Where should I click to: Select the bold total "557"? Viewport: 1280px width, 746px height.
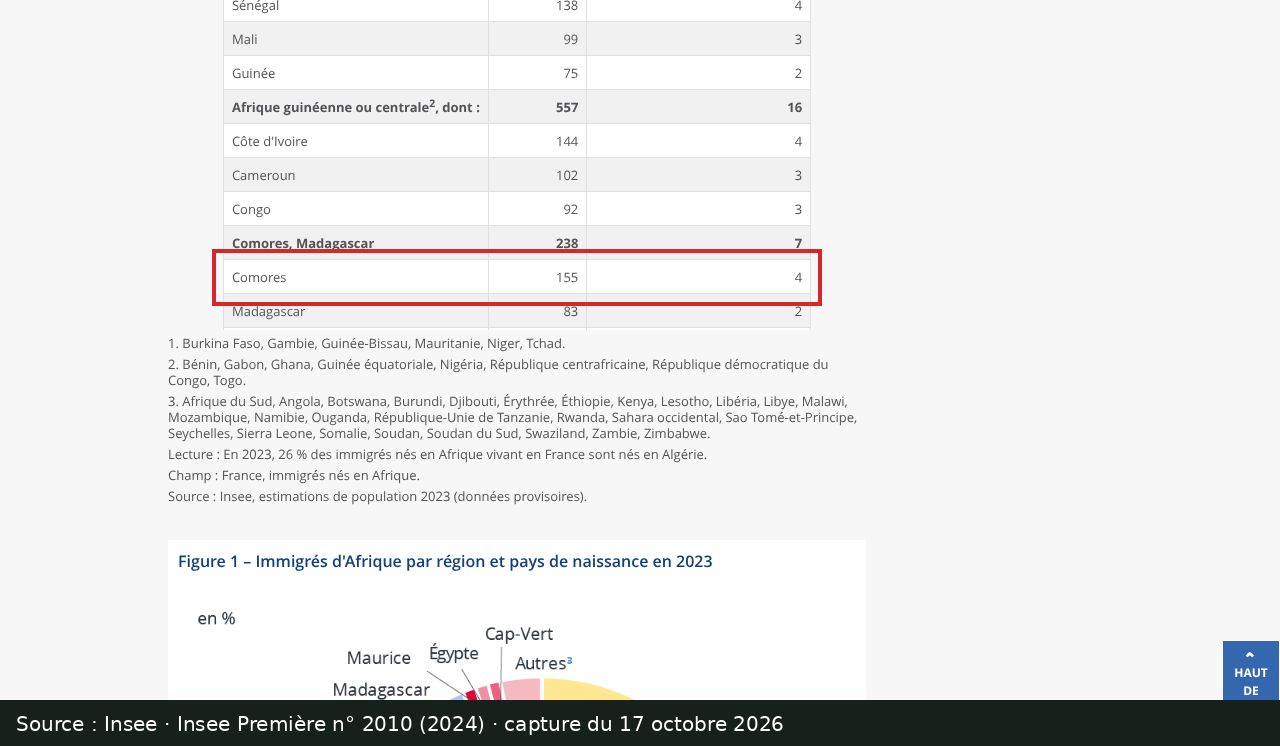tap(567, 107)
